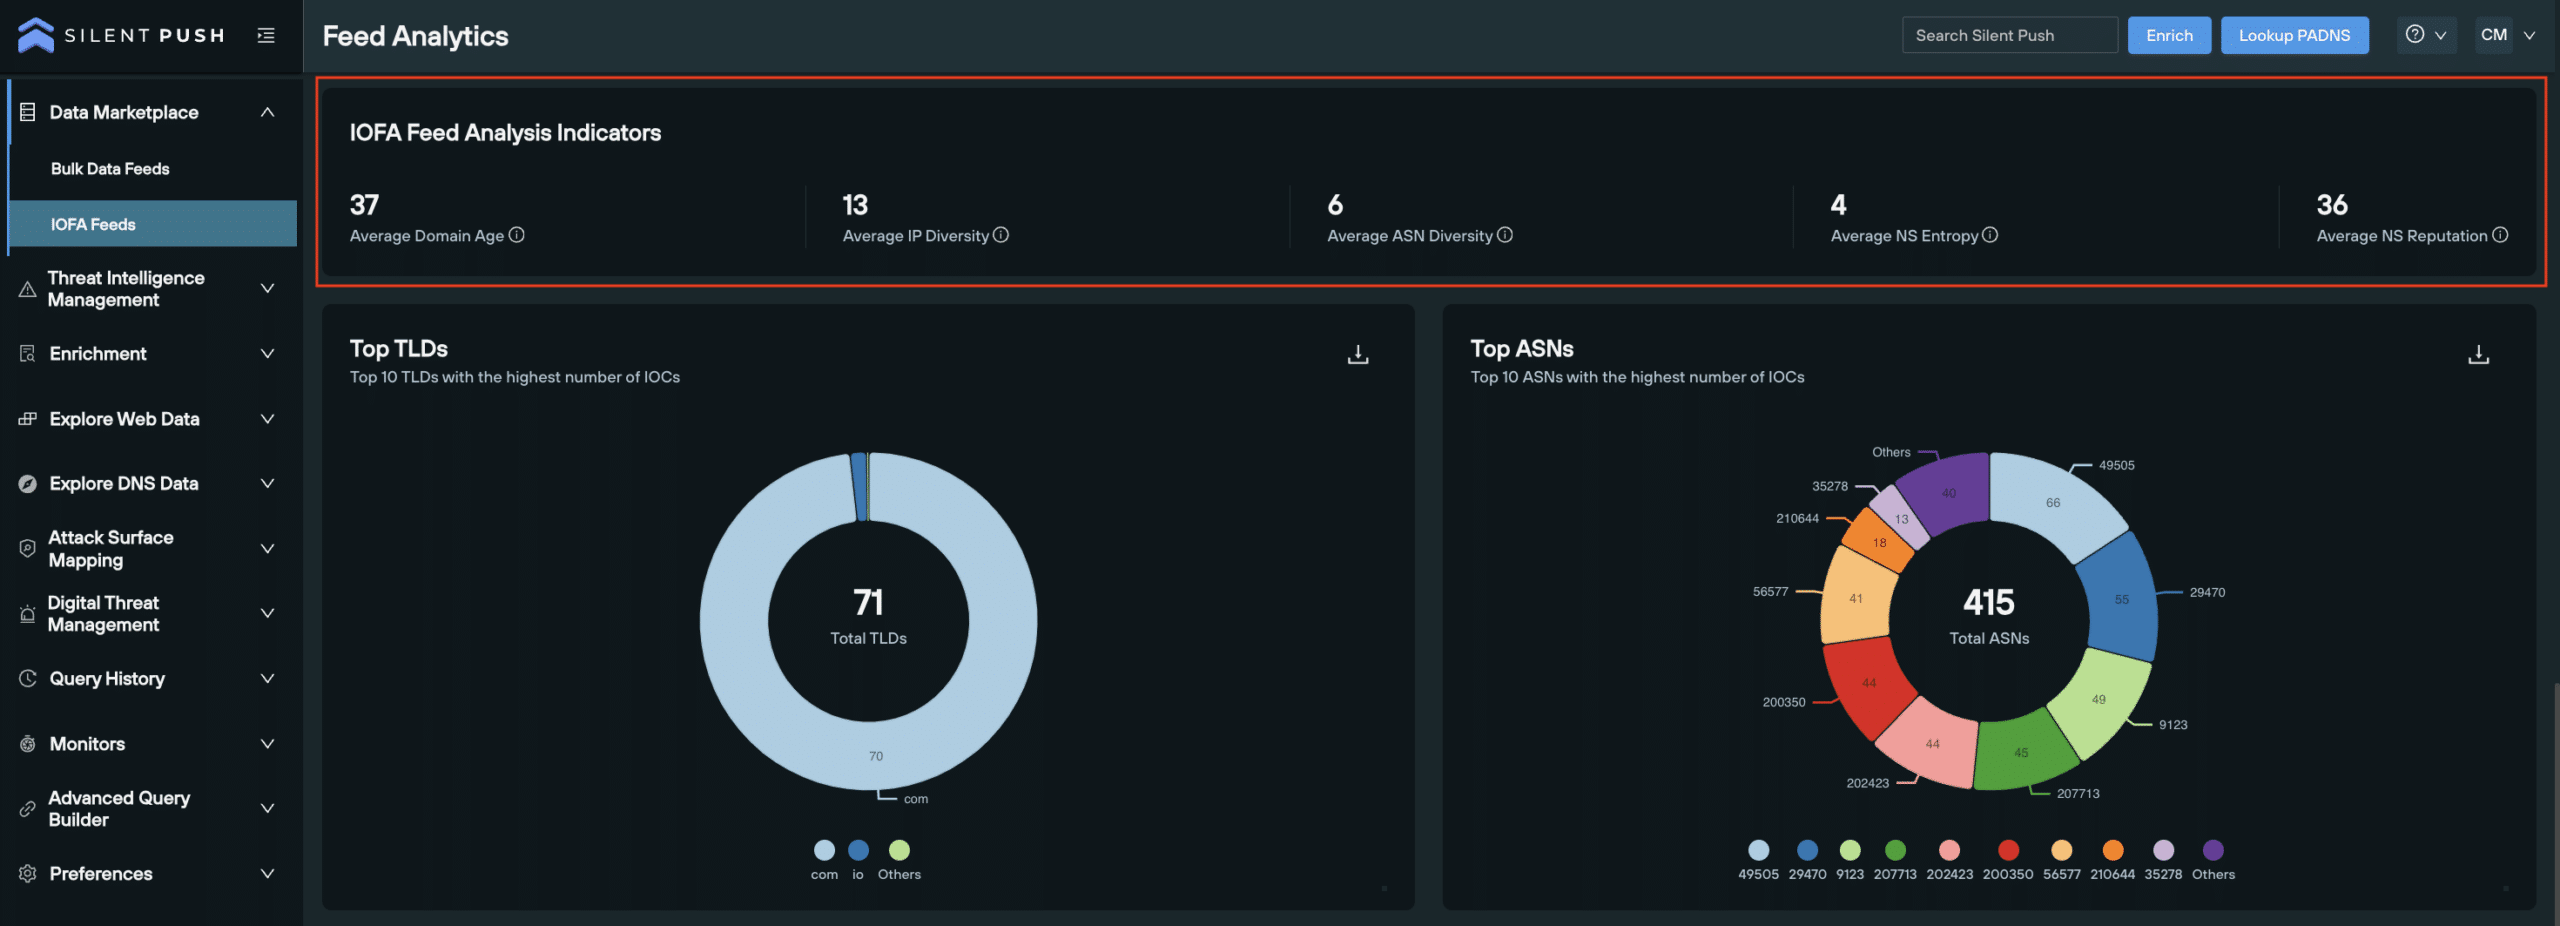Image resolution: width=2560 pixels, height=926 pixels.
Task: Click the Silent Push logo
Action: click(x=121, y=35)
